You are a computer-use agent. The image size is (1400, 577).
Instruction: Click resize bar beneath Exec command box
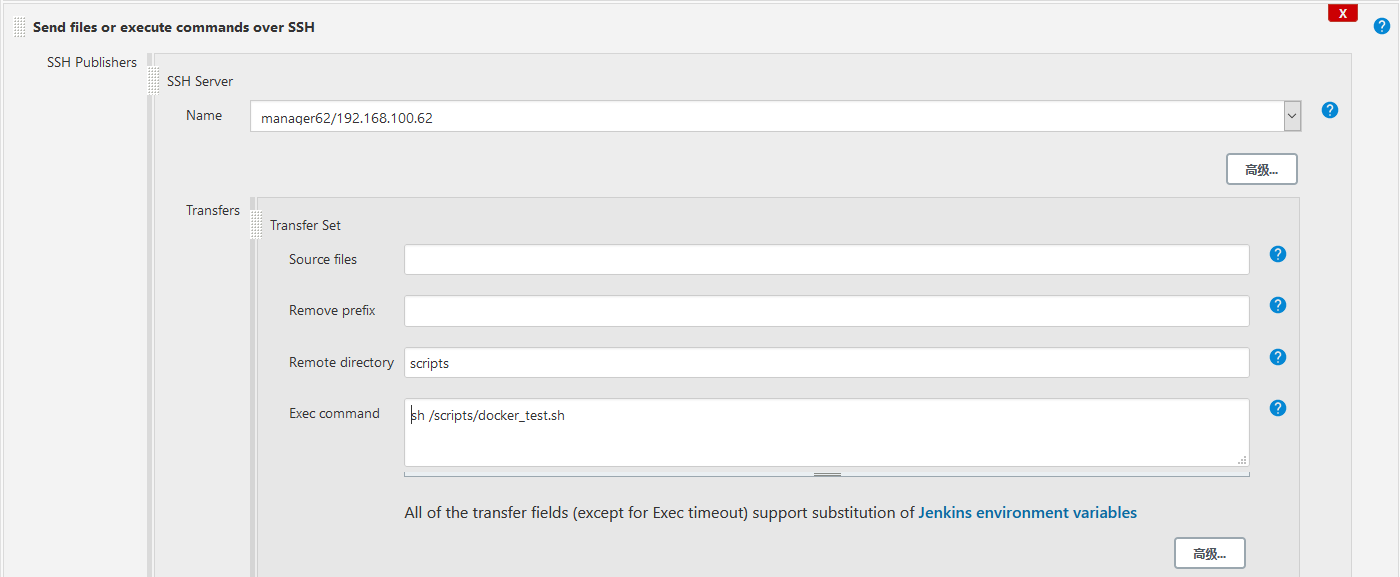pos(827,474)
